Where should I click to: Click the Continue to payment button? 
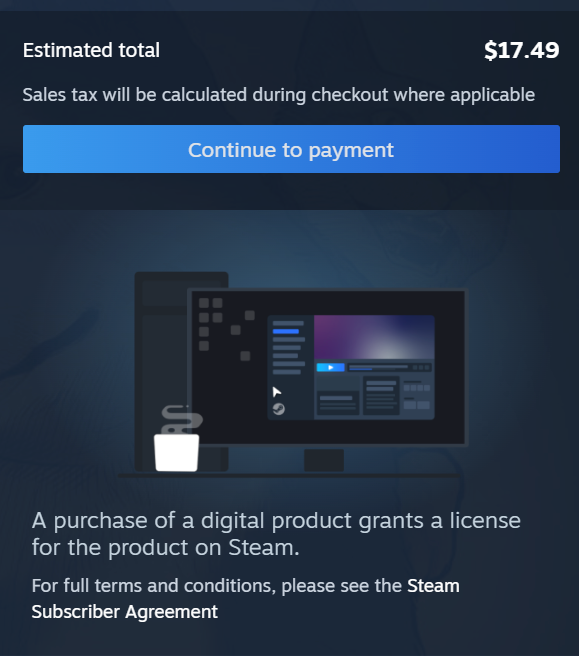(x=291, y=149)
